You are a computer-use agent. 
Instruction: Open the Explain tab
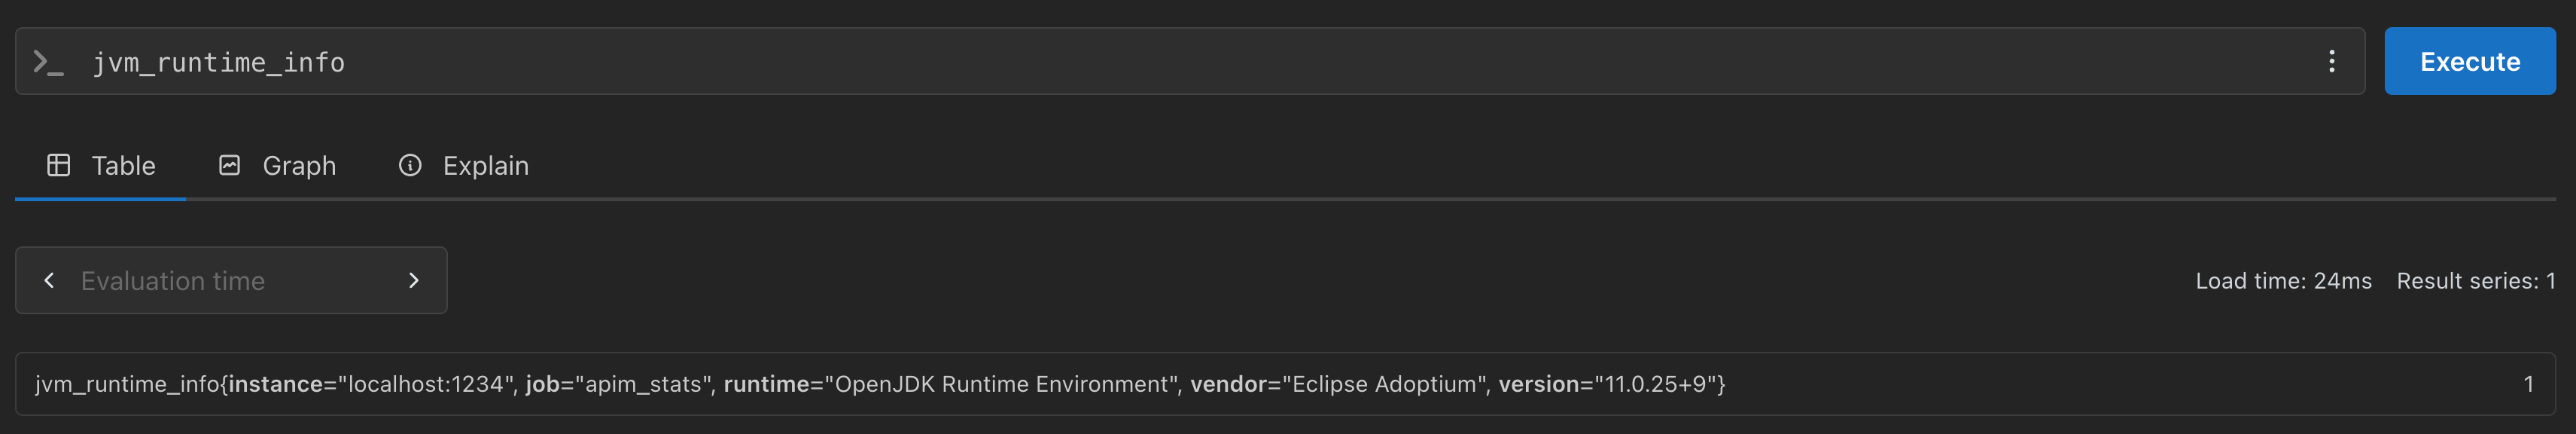463,166
